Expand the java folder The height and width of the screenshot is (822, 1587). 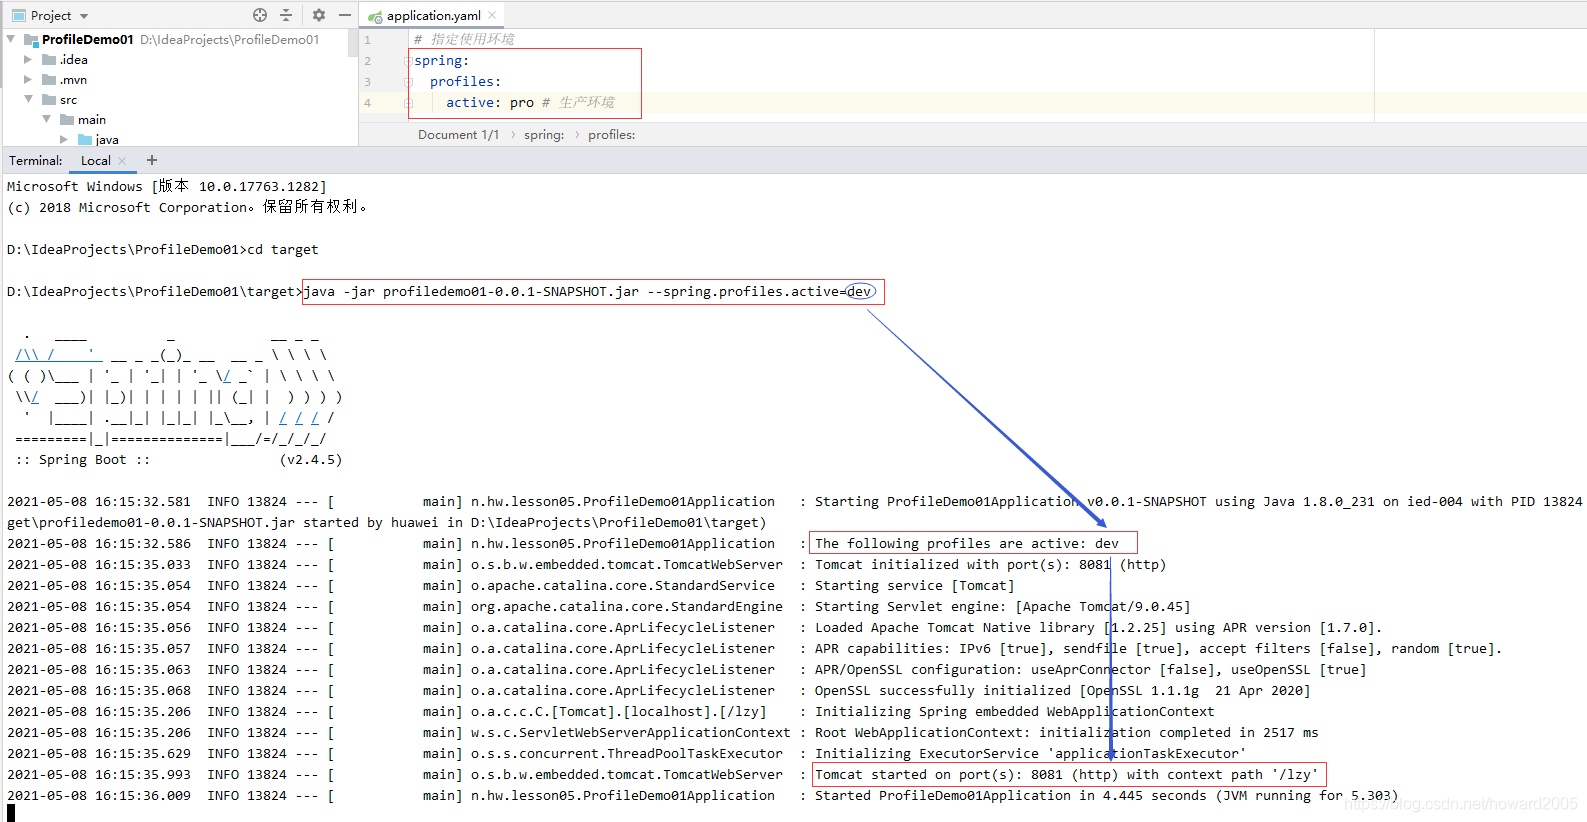(x=64, y=139)
